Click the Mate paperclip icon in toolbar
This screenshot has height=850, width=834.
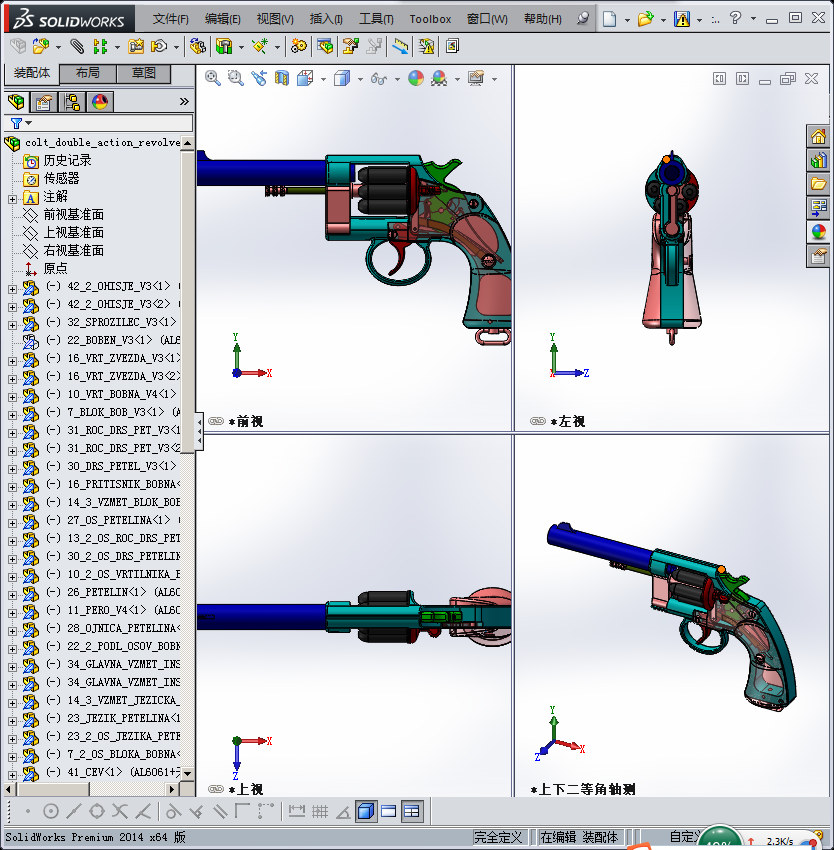click(x=77, y=47)
